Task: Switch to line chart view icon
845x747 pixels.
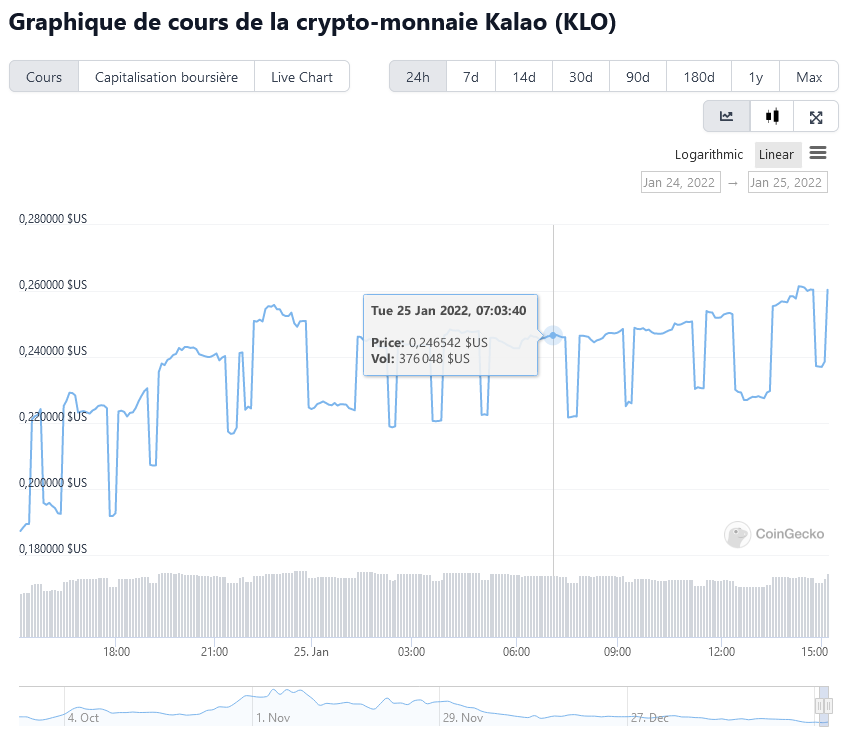Action: (x=726, y=117)
